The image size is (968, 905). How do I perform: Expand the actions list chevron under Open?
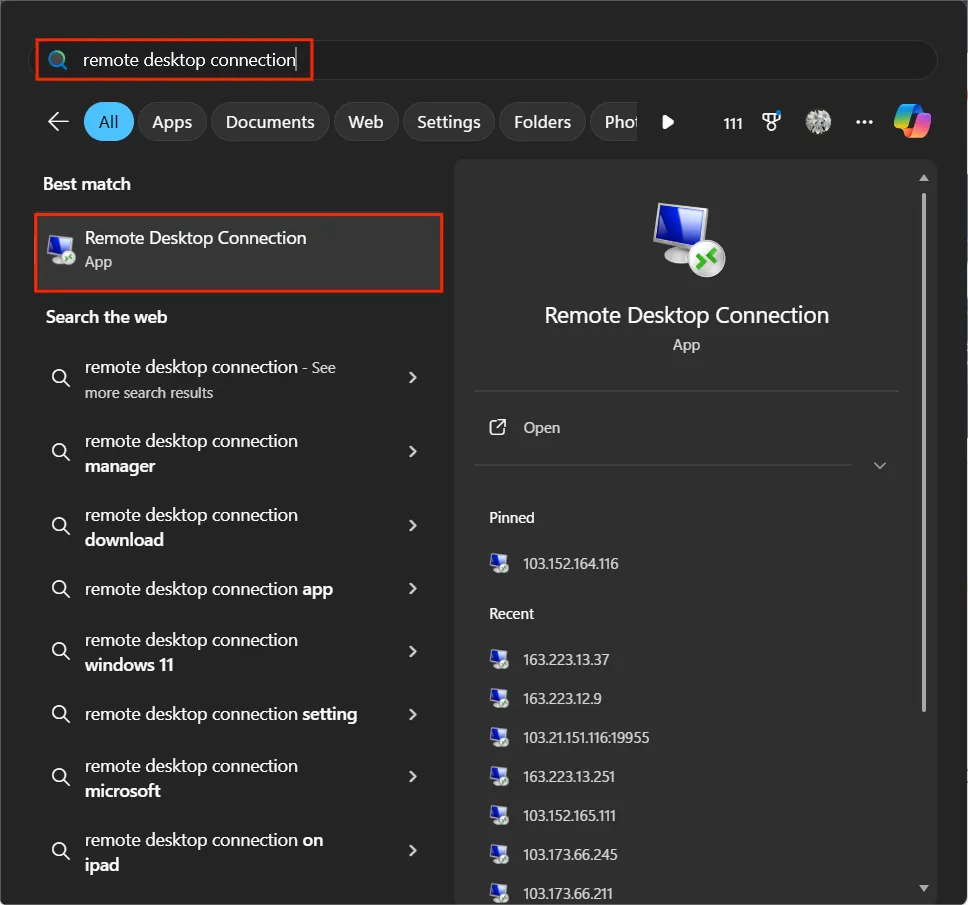tap(880, 465)
